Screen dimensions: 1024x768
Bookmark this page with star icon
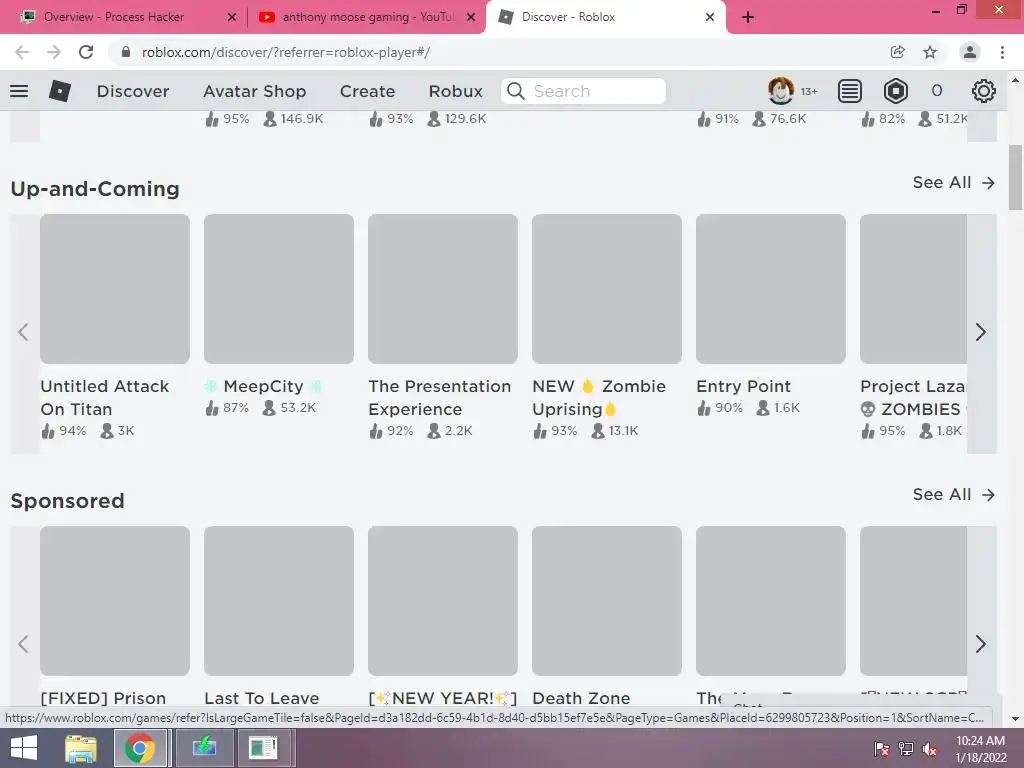pyautogui.click(x=930, y=52)
